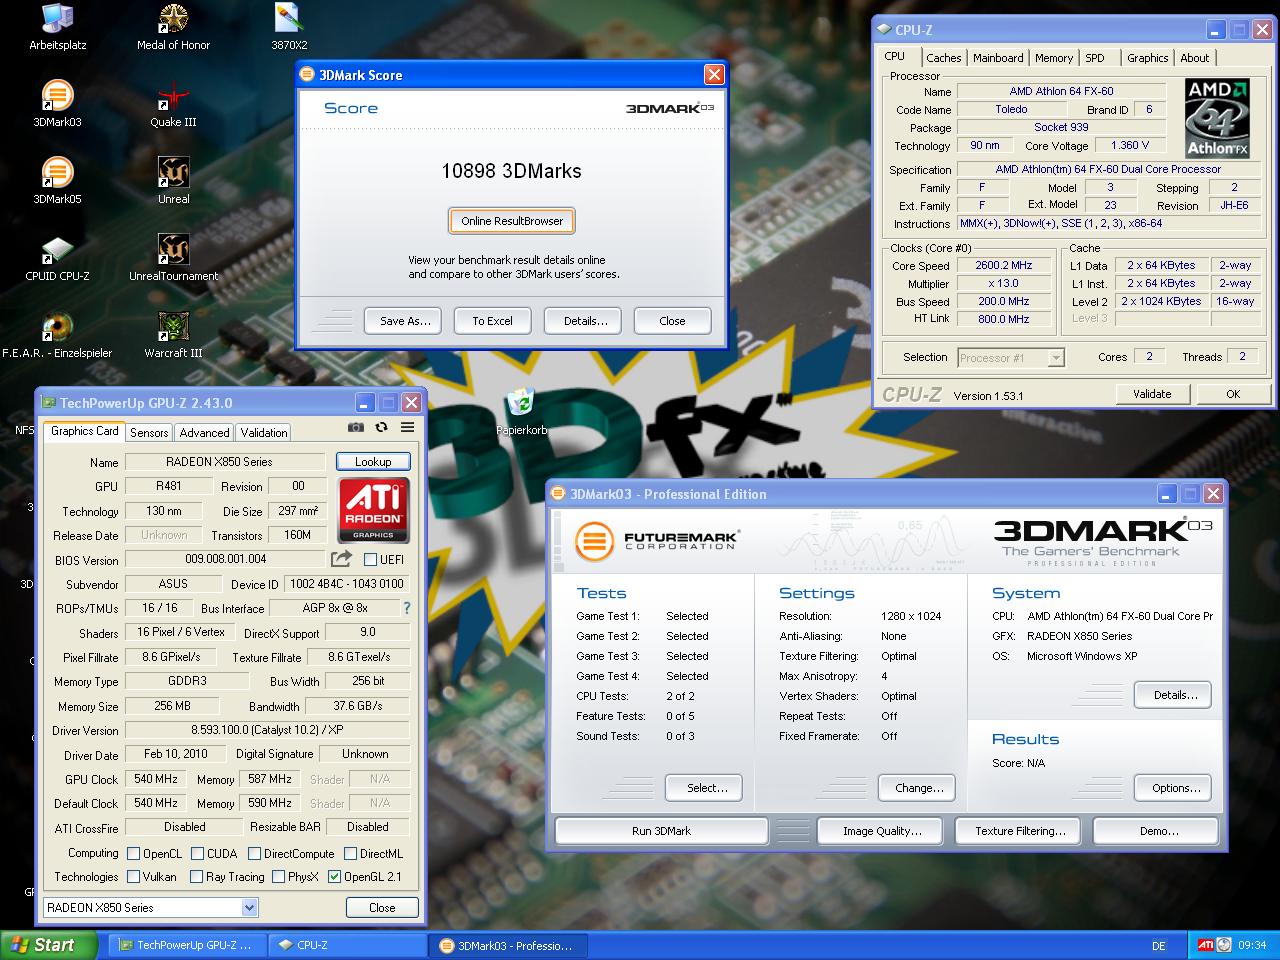Image resolution: width=1280 pixels, height=960 pixels.
Task: Click Run 3DMark button
Action: 661,831
